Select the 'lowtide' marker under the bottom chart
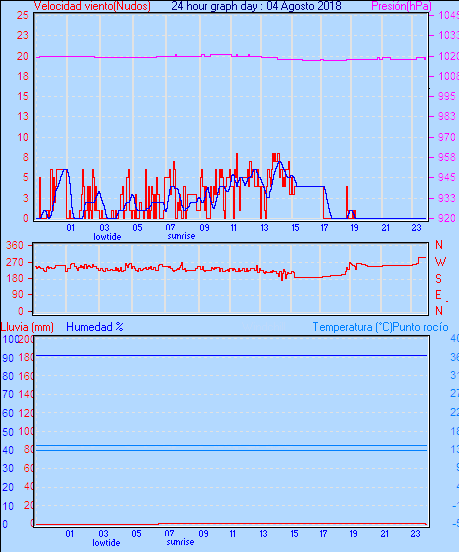The width and height of the screenshot is (459, 552). tap(106, 542)
